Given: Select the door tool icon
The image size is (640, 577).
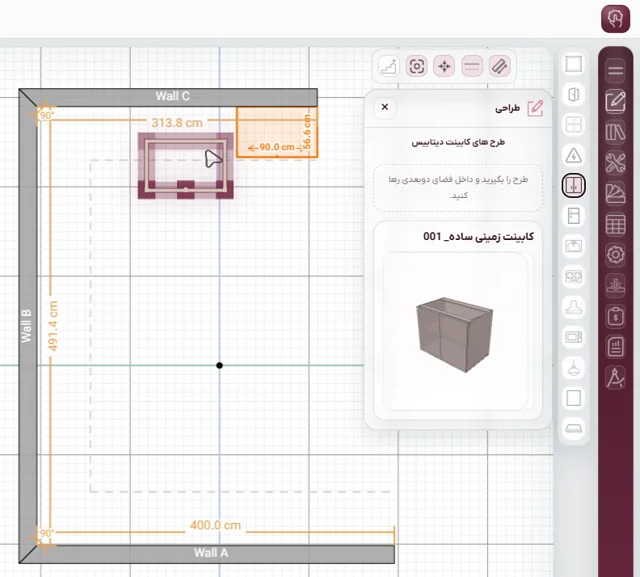Looking at the screenshot, I should [573, 95].
